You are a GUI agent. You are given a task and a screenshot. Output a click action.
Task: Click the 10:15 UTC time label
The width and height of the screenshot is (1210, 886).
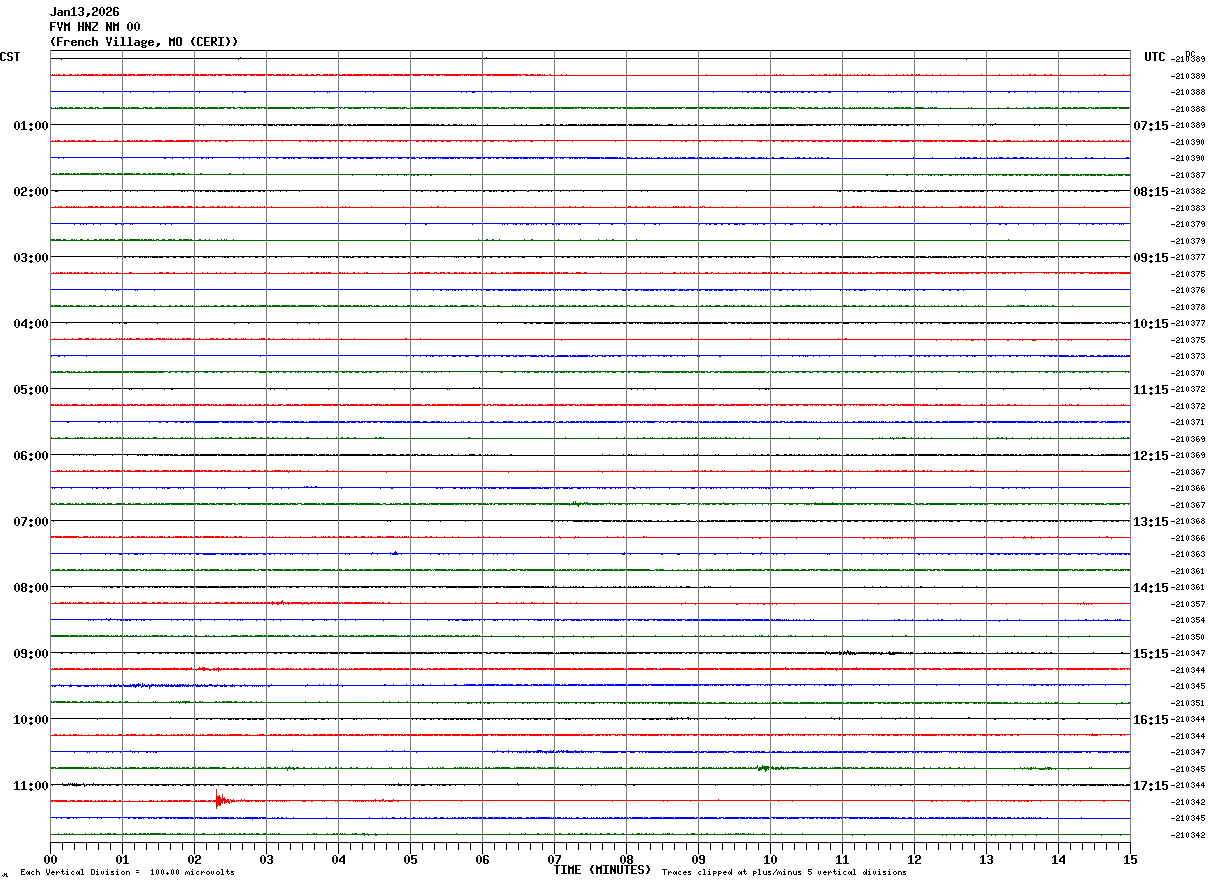tap(1151, 323)
